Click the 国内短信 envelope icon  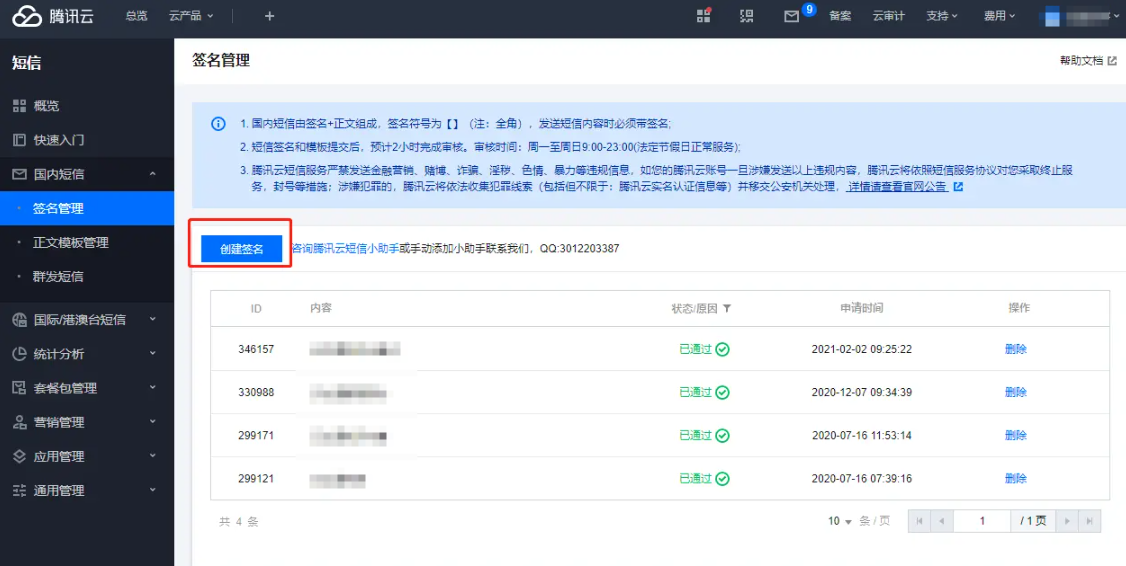20,174
